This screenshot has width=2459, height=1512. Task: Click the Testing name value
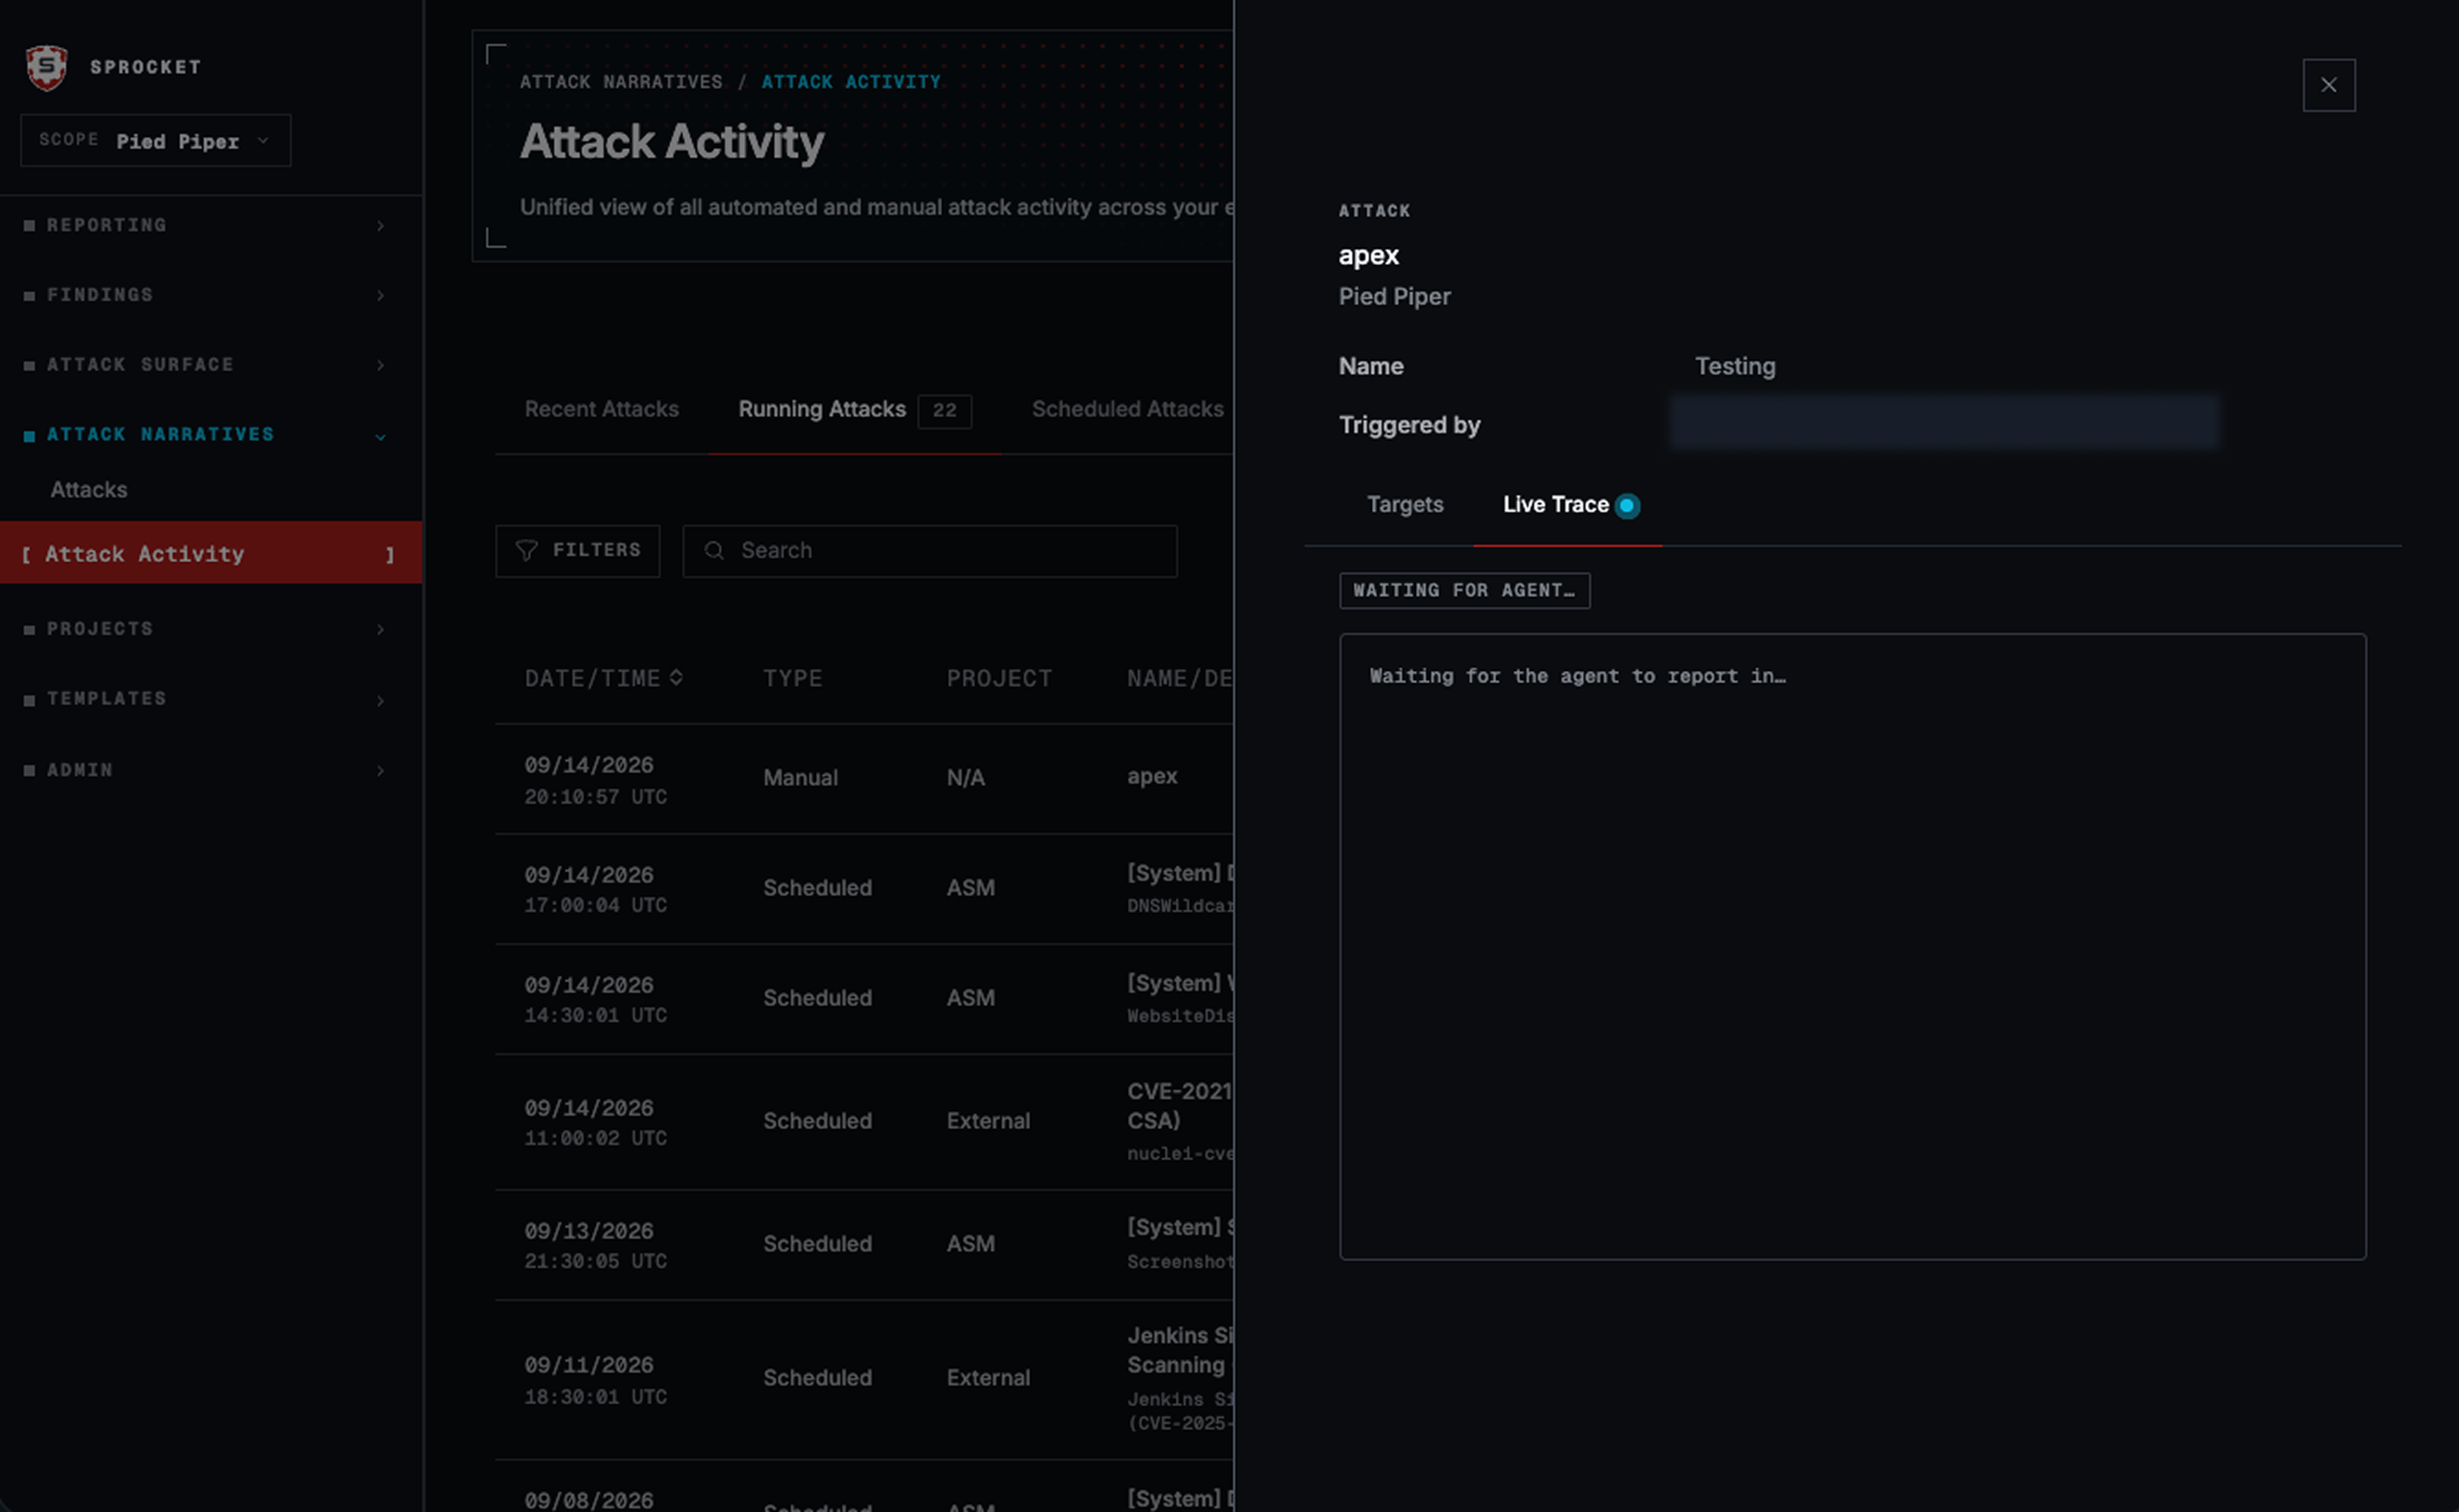click(x=1736, y=367)
